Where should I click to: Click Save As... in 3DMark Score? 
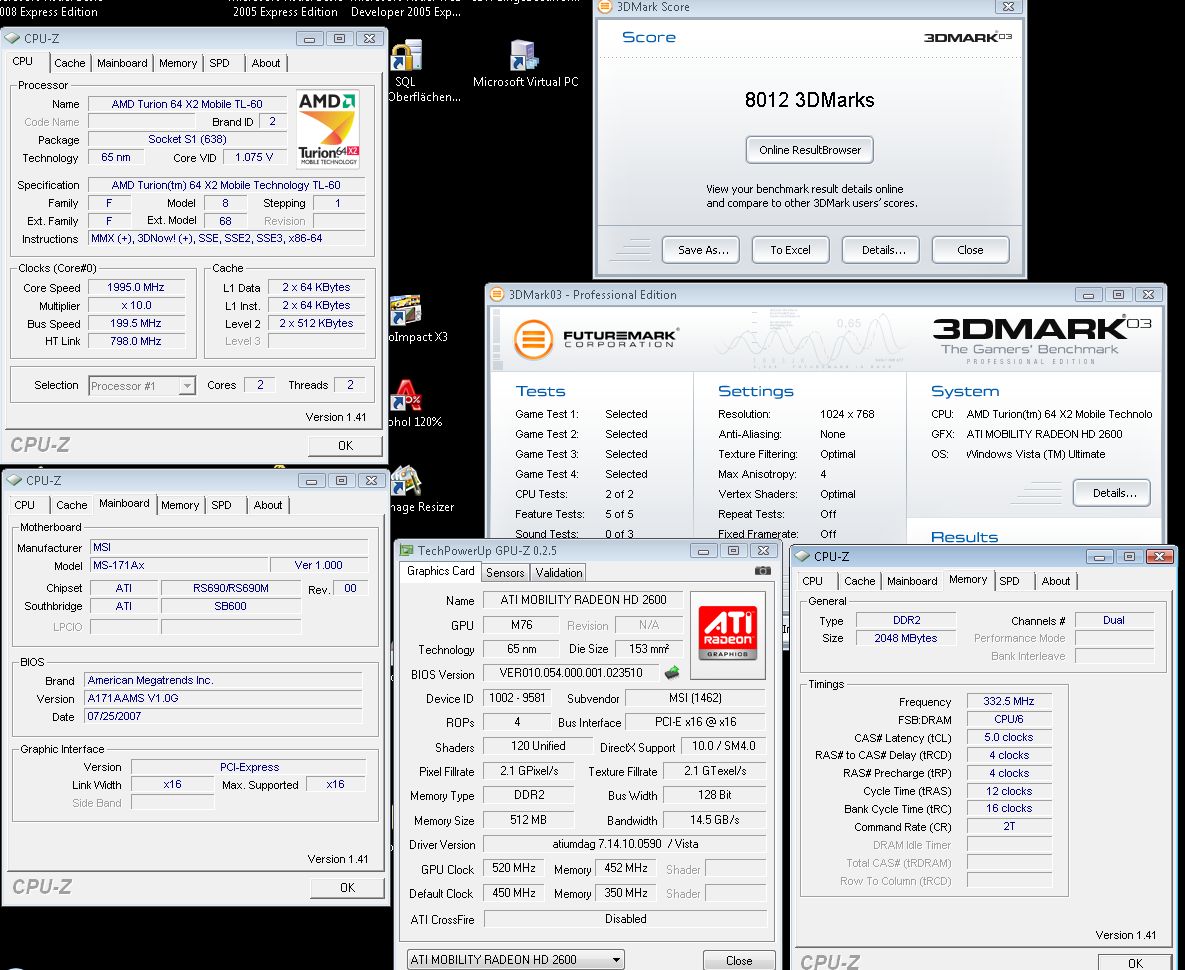click(x=702, y=250)
